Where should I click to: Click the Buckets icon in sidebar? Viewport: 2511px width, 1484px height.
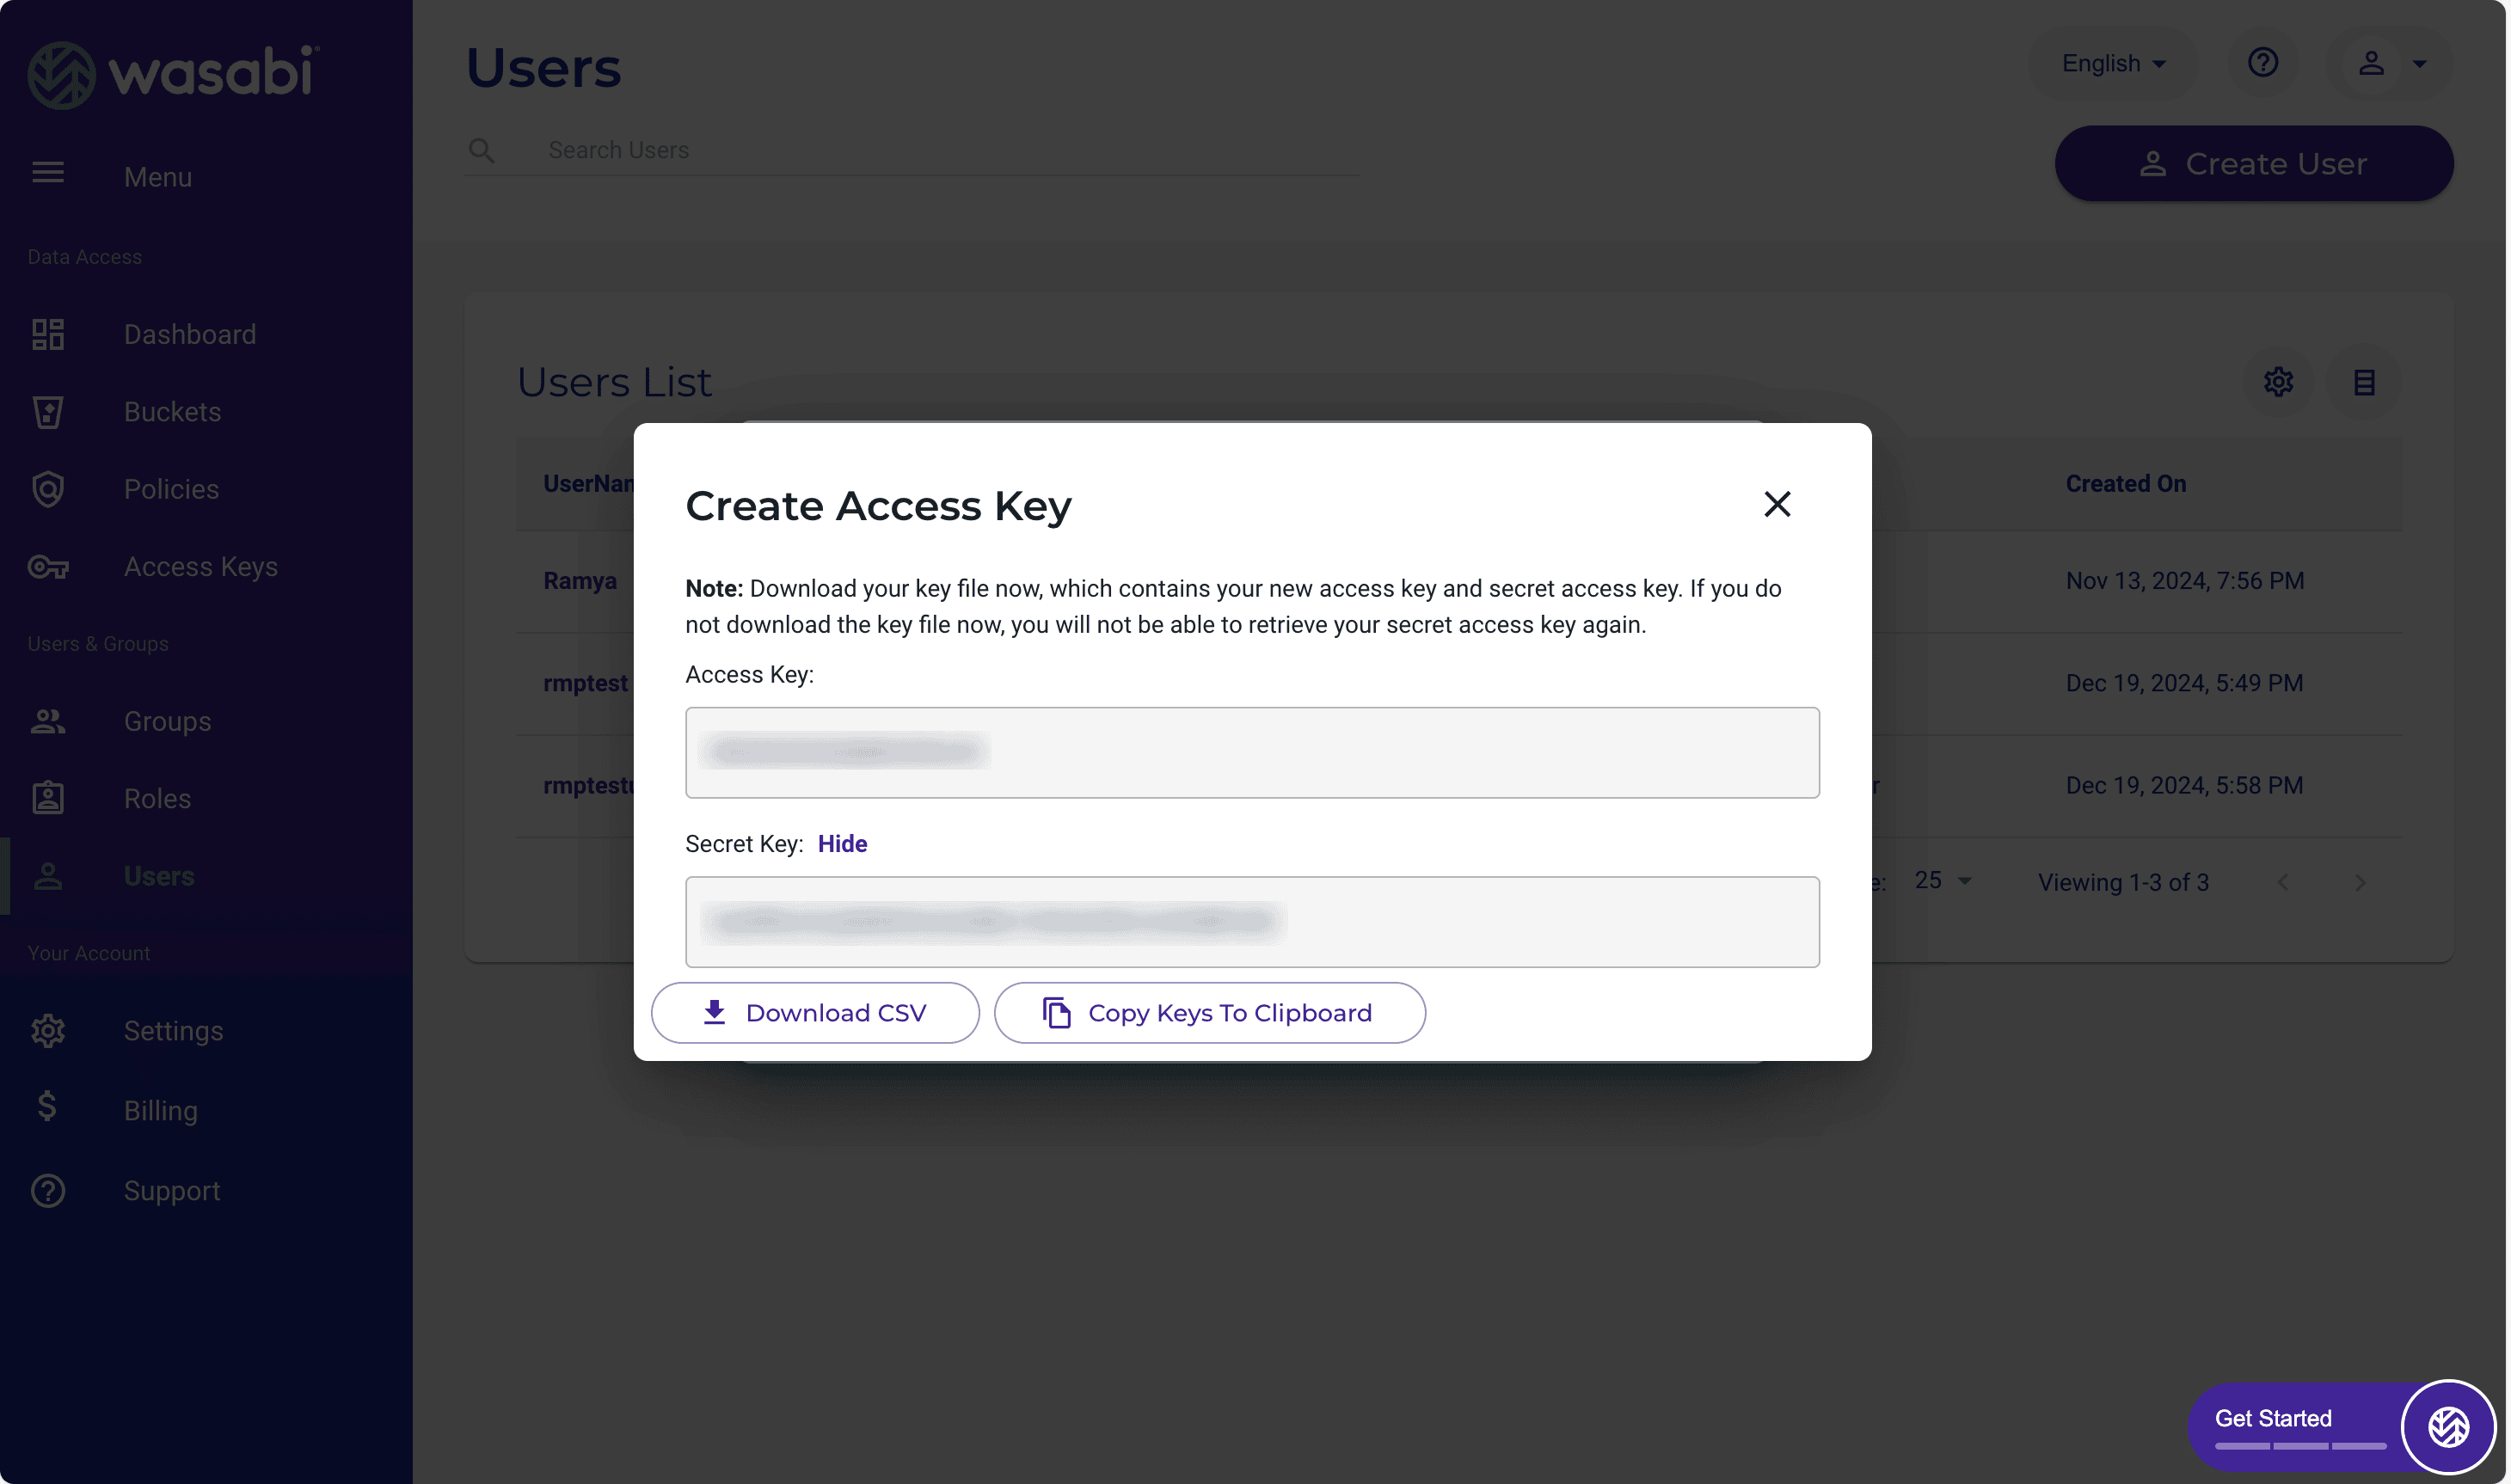click(x=48, y=412)
